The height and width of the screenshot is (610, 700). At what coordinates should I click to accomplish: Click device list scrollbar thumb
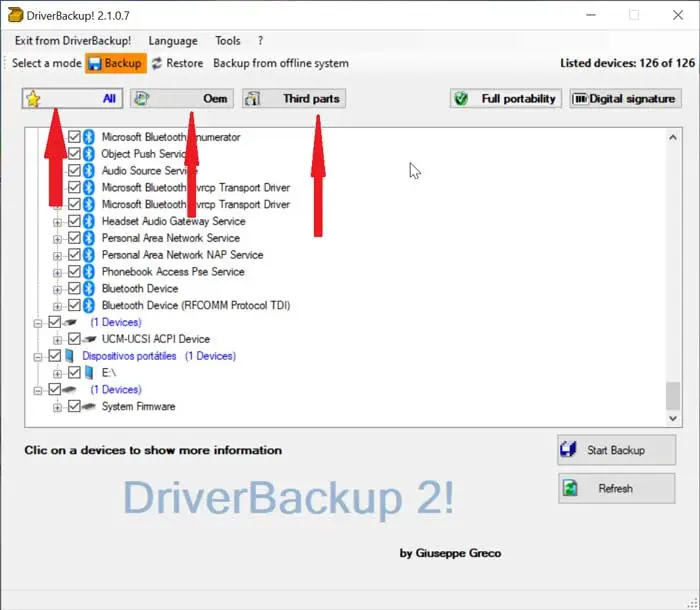(673, 396)
